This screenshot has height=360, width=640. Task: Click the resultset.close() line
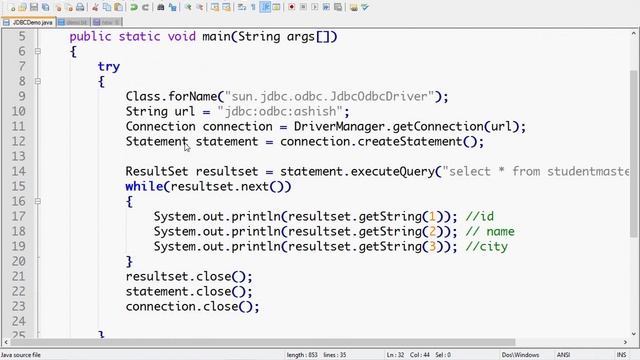click(189, 277)
